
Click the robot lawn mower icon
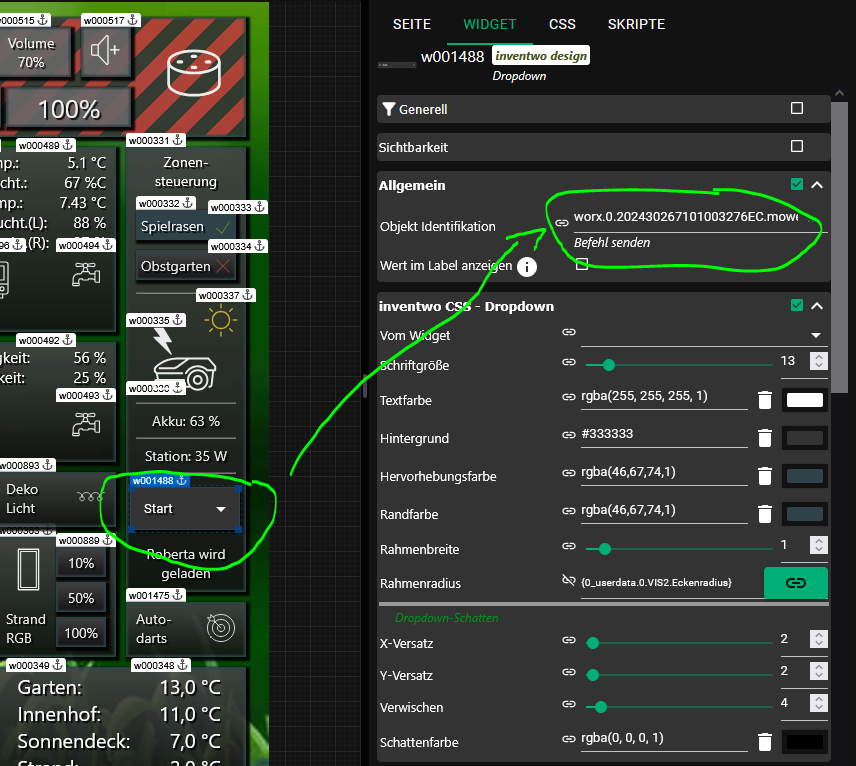(x=185, y=371)
